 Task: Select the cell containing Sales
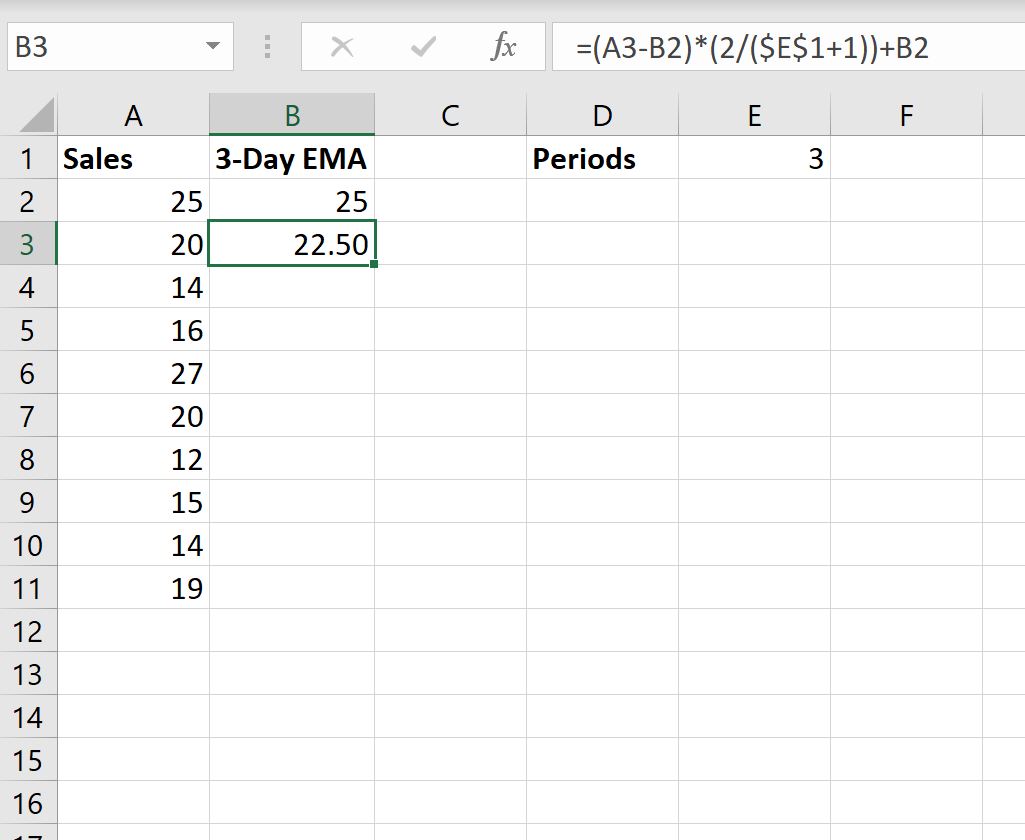(x=133, y=157)
